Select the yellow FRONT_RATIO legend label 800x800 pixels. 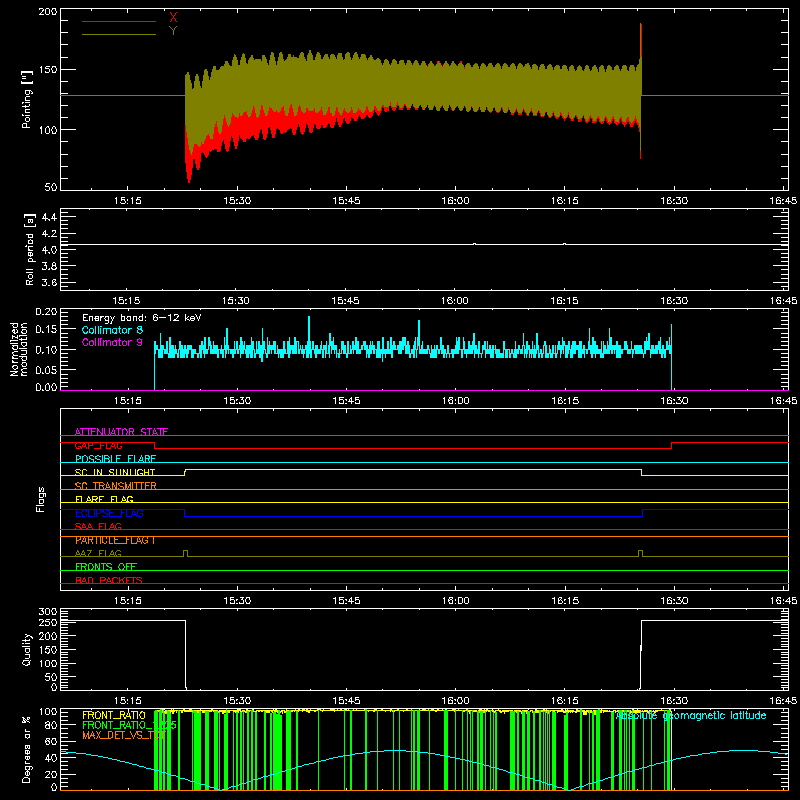[x=114, y=715]
